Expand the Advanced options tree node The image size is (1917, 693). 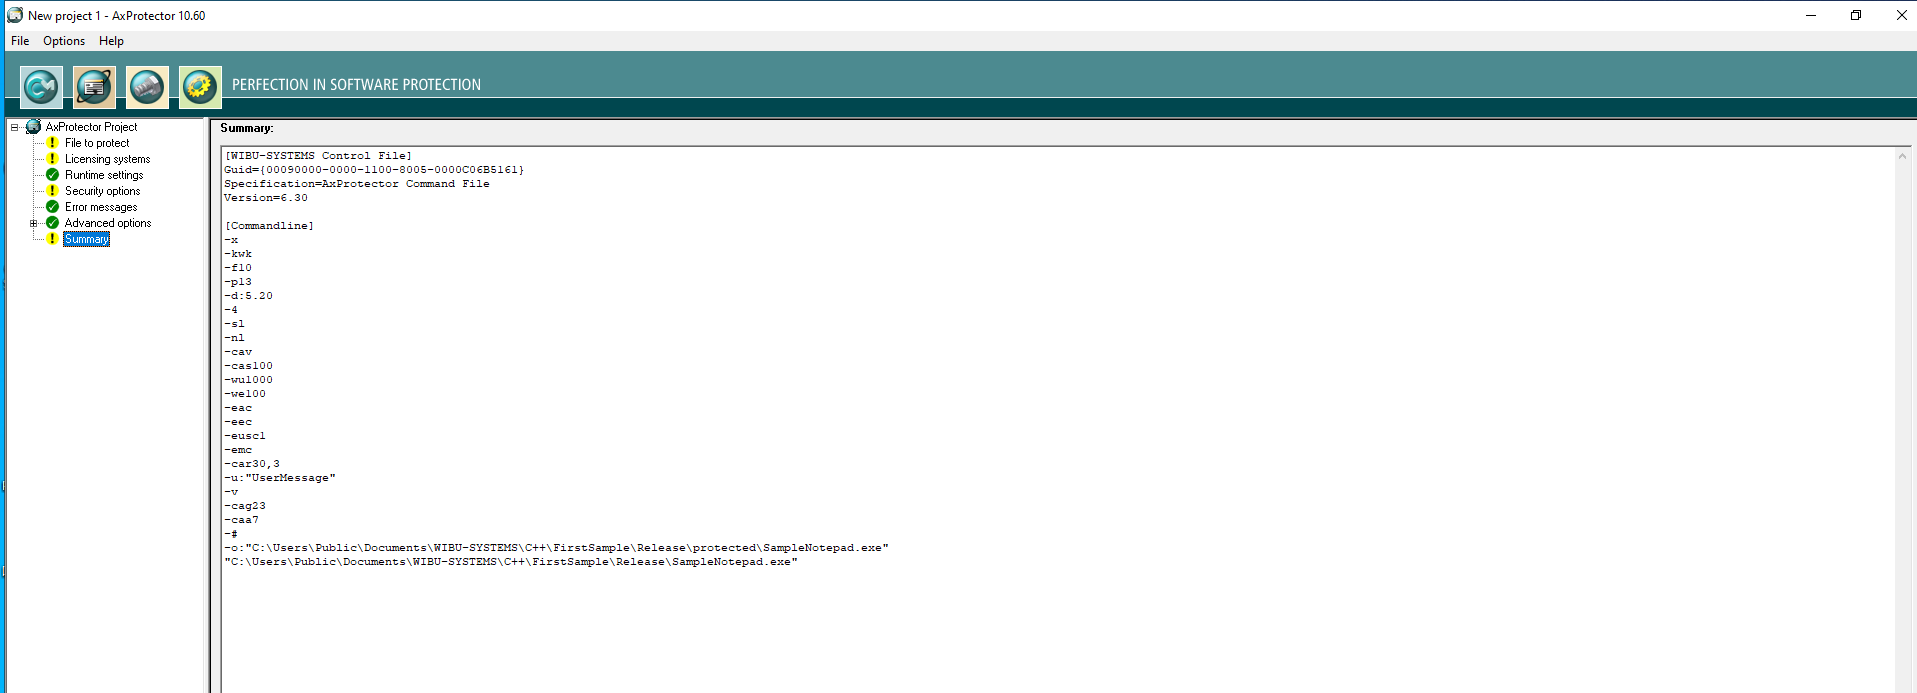(33, 223)
